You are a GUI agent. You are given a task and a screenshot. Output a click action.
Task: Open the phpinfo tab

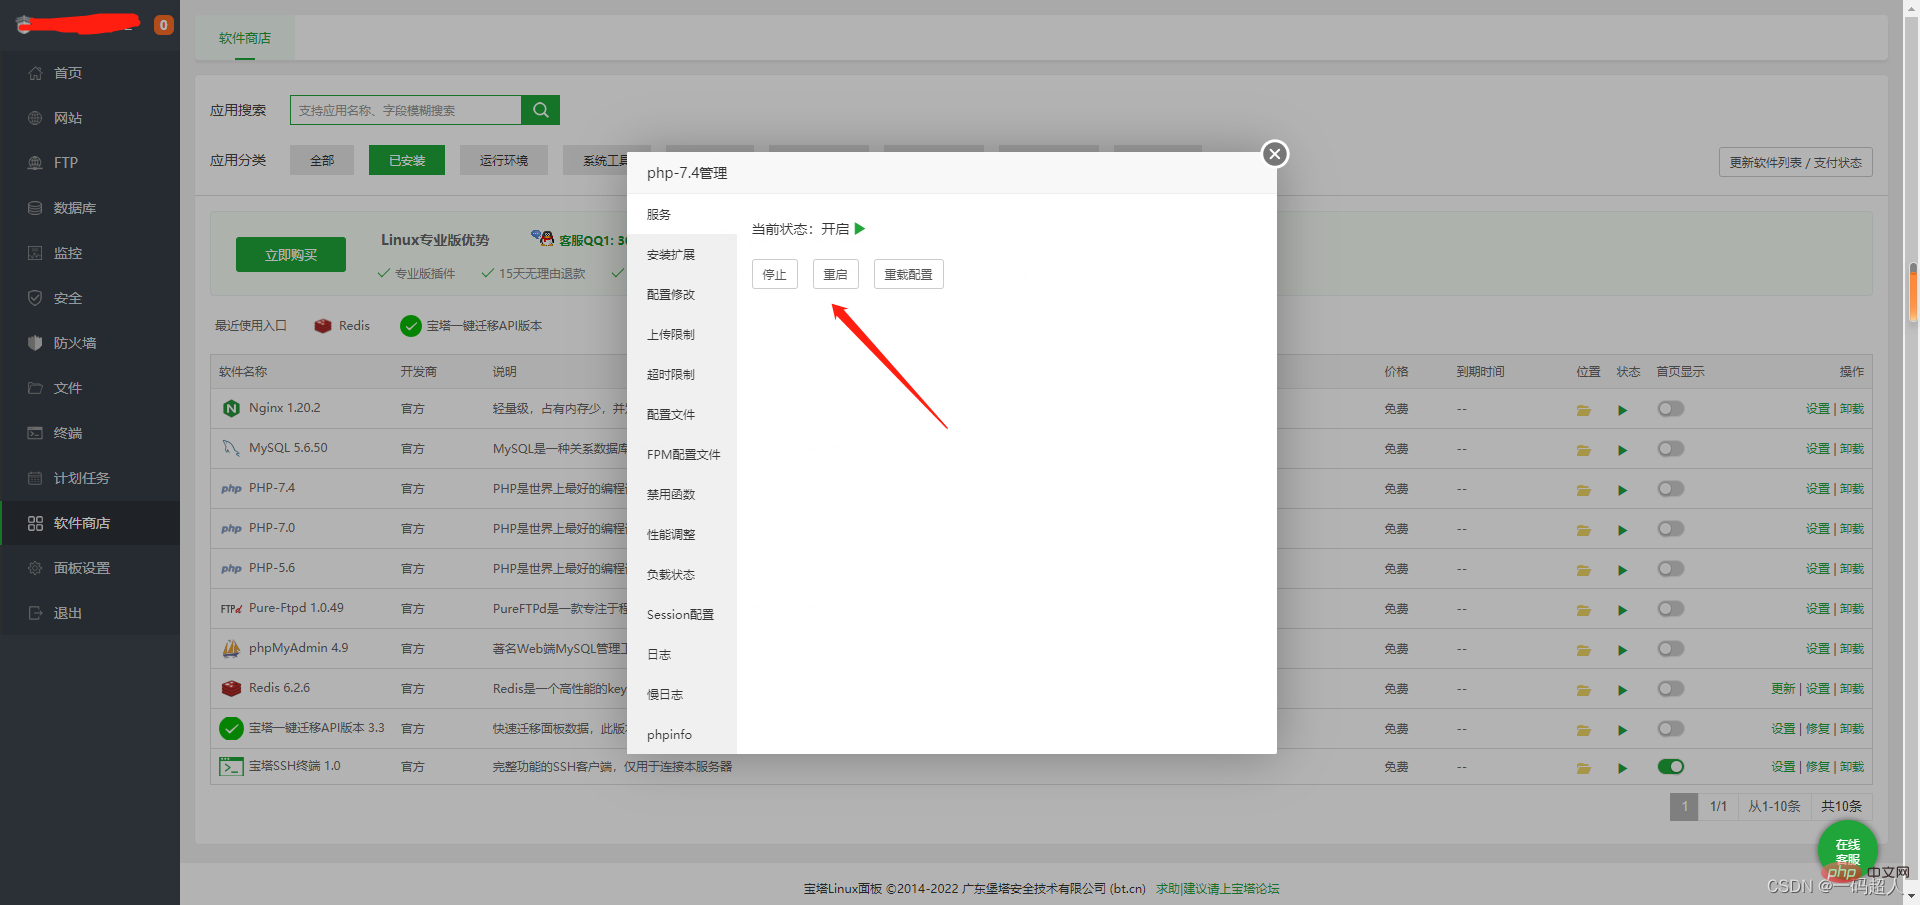point(682,735)
